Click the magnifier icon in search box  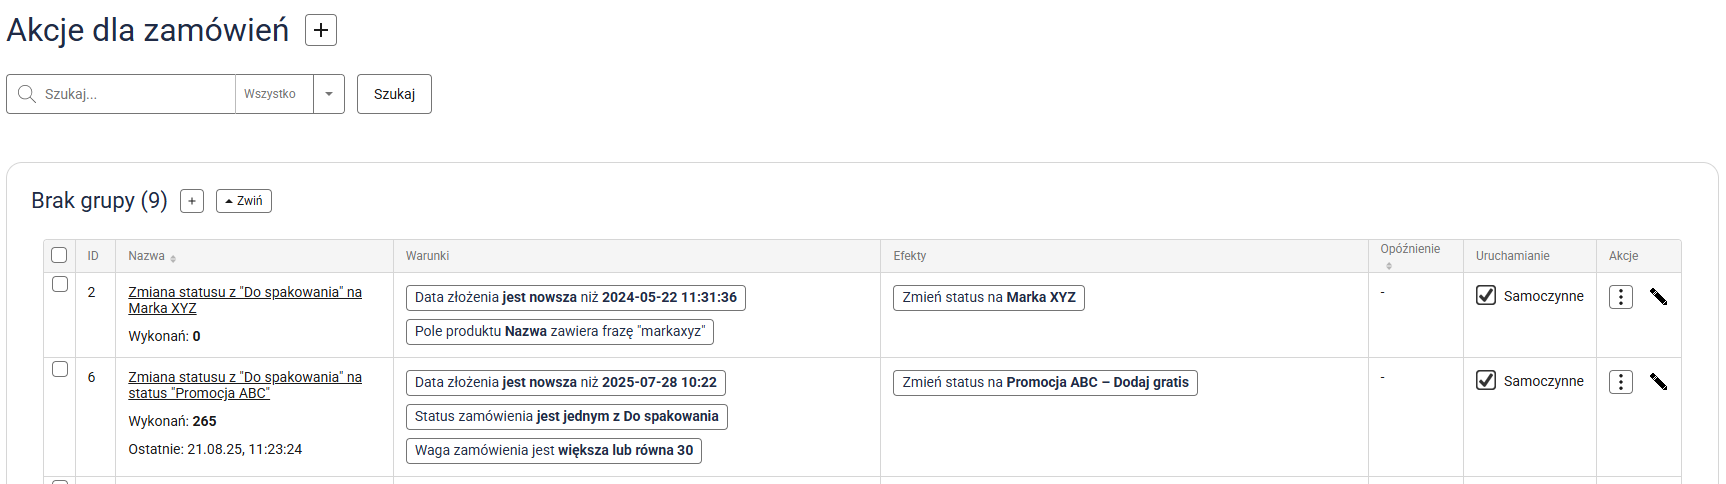coord(27,94)
